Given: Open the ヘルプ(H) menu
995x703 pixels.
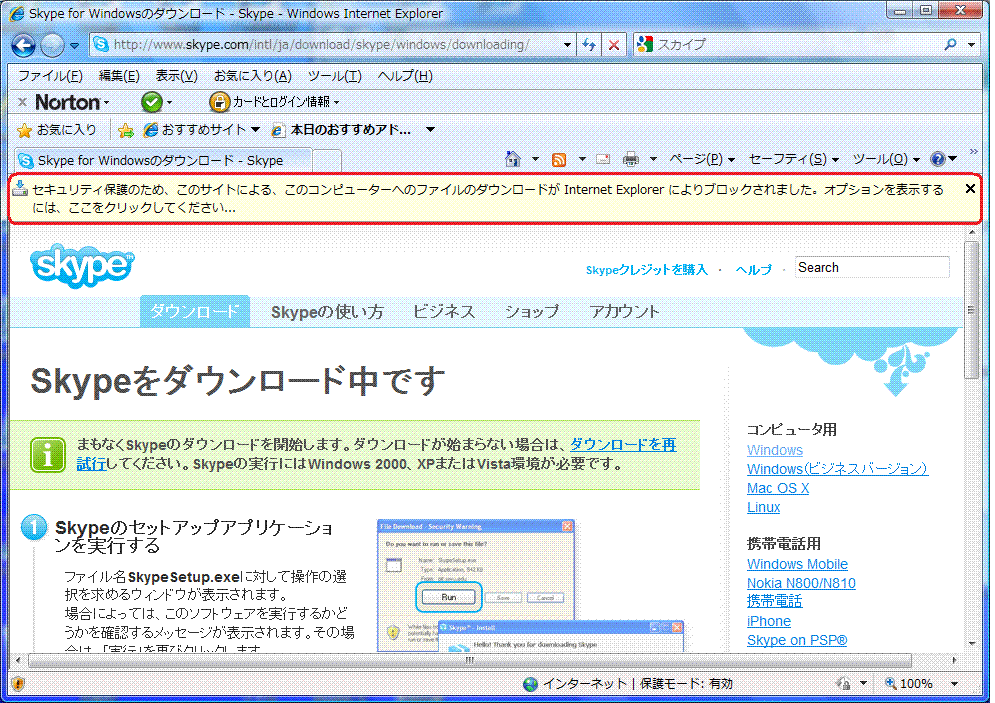Looking at the screenshot, I should click(x=405, y=76).
